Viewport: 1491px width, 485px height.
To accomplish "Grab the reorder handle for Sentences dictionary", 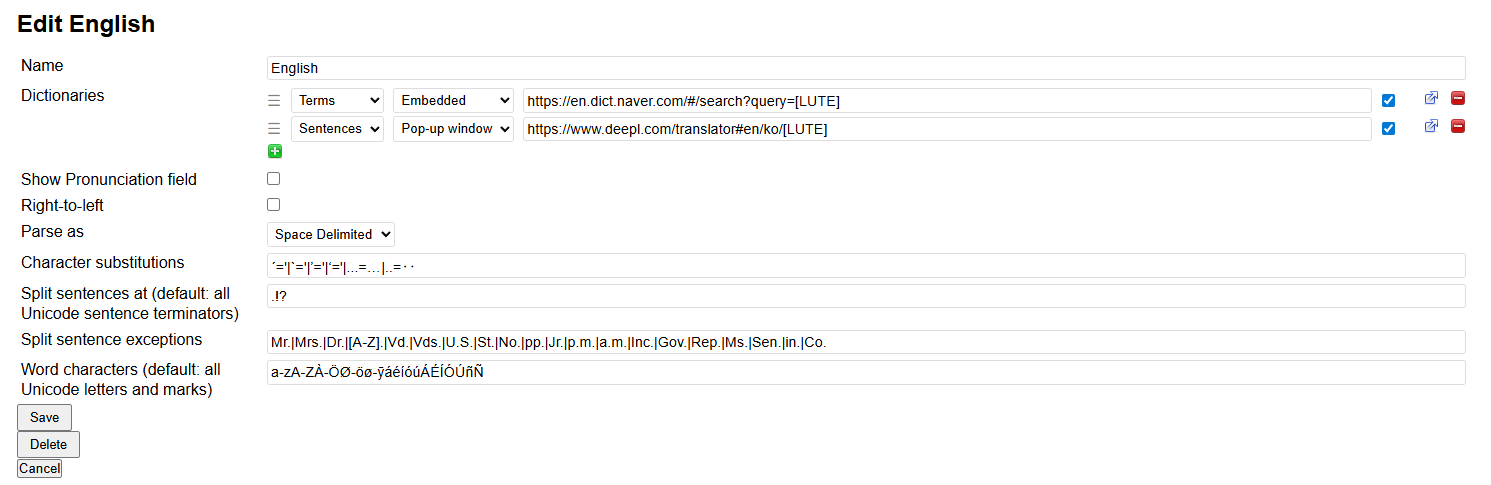I will point(274,128).
